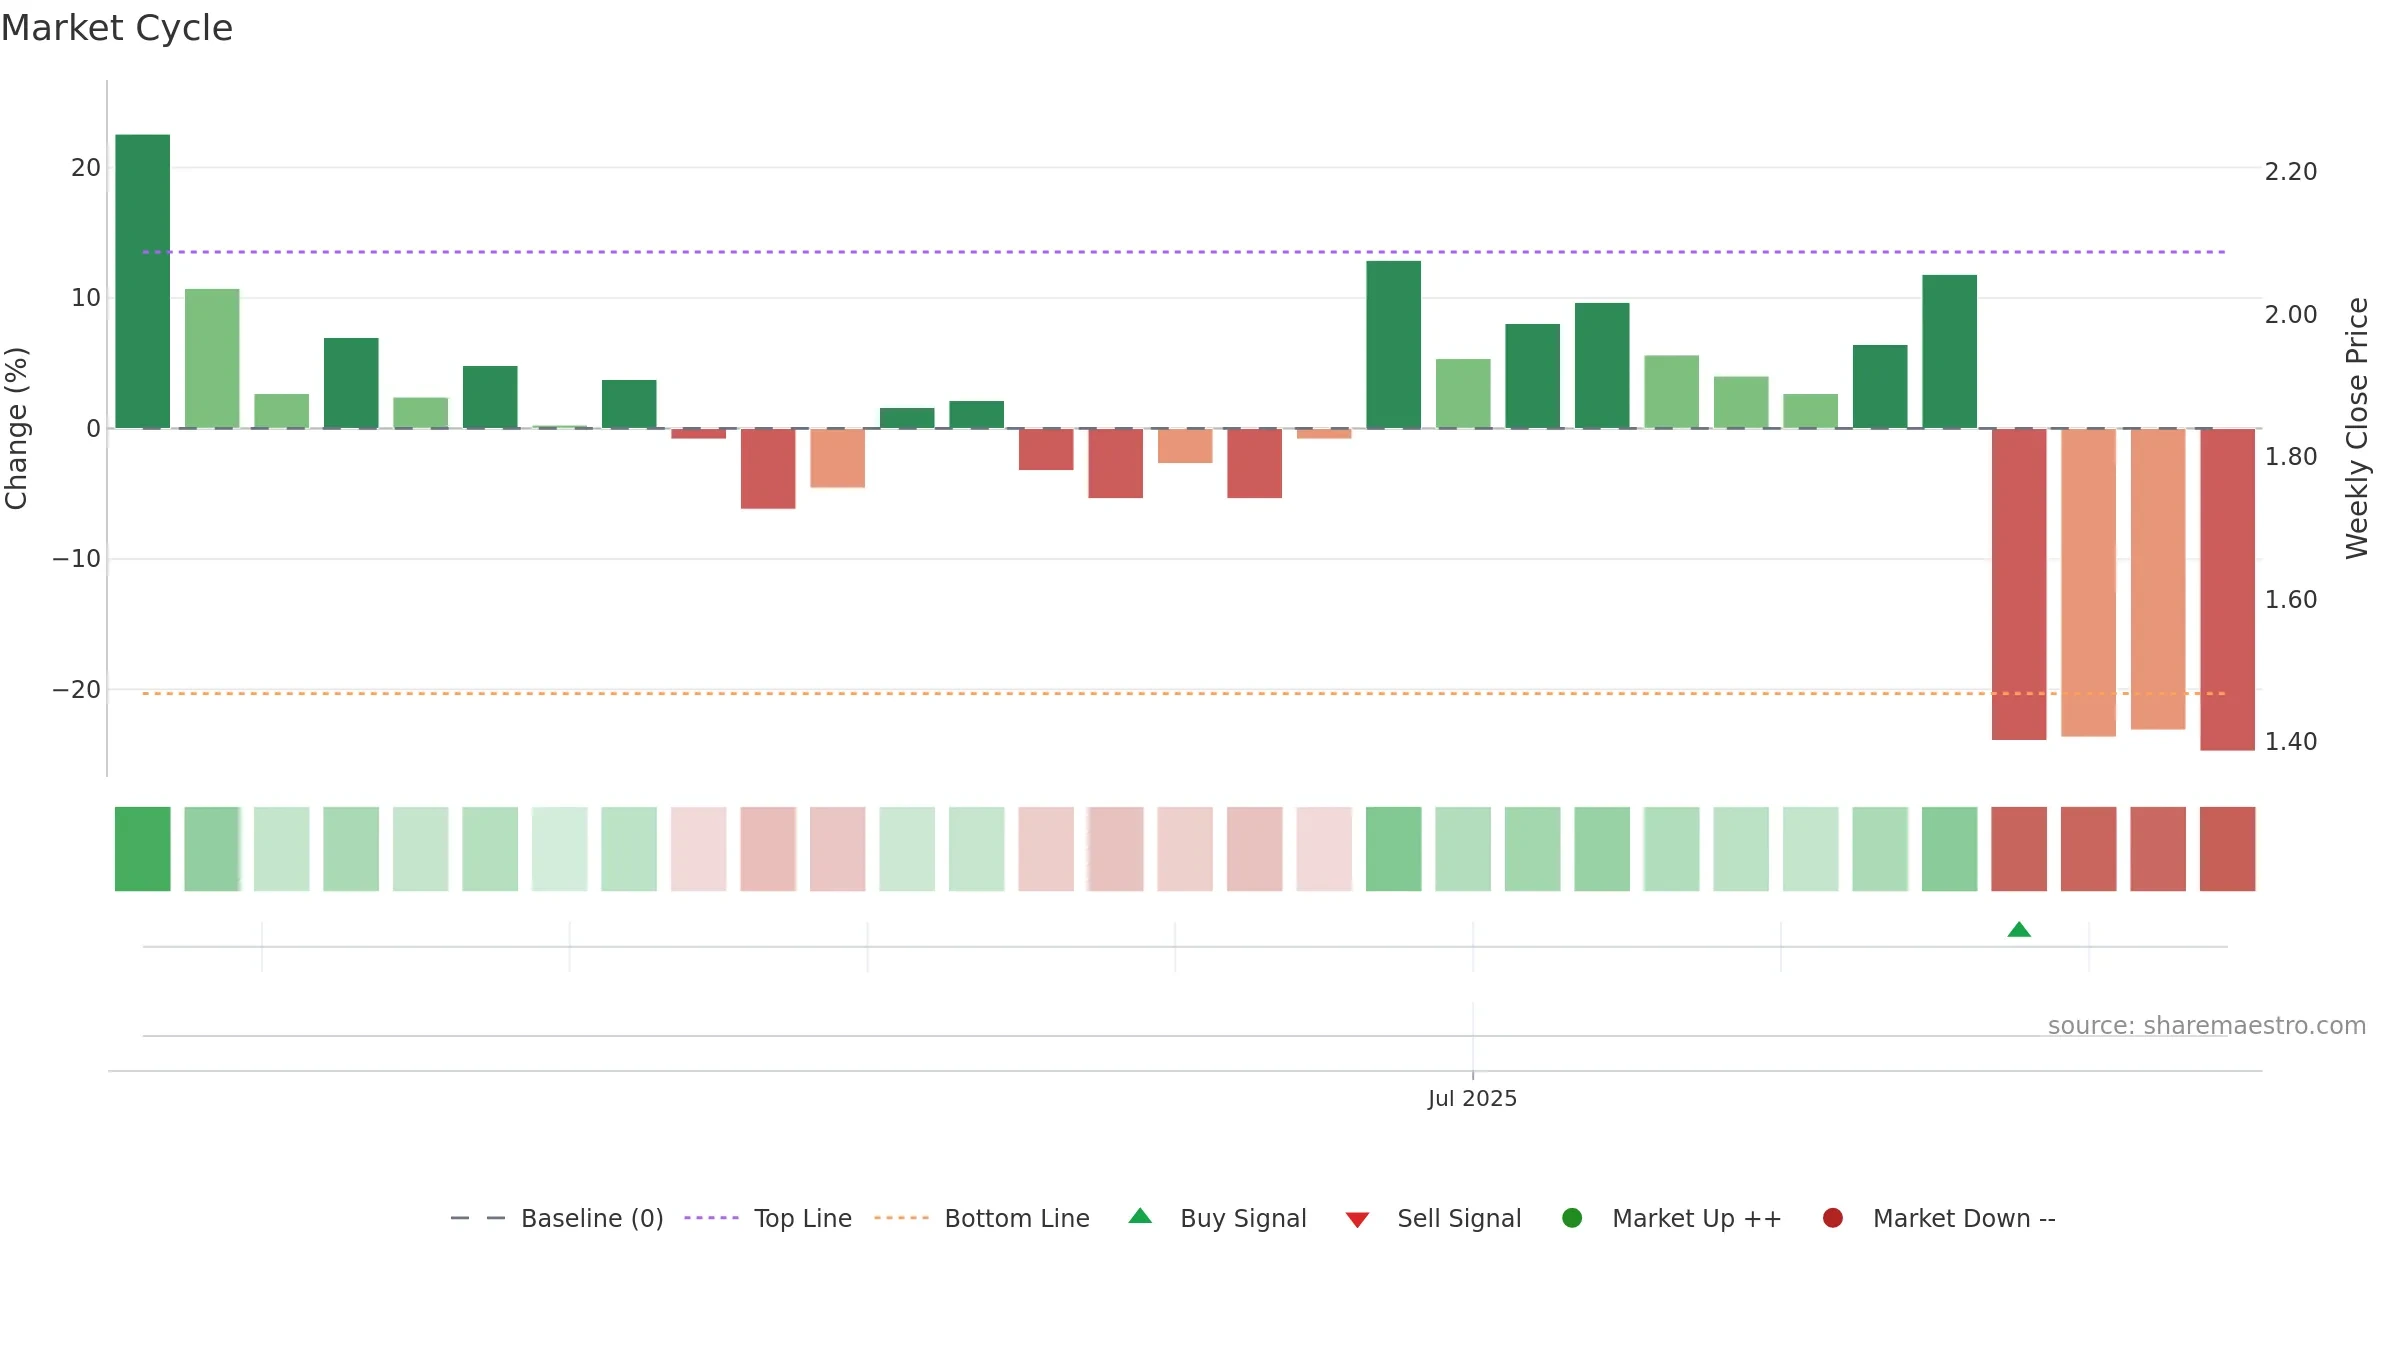This screenshot has width=2400, height=1350.
Task: Click the last dark red heatmap square
Action: pyautogui.click(x=2227, y=849)
